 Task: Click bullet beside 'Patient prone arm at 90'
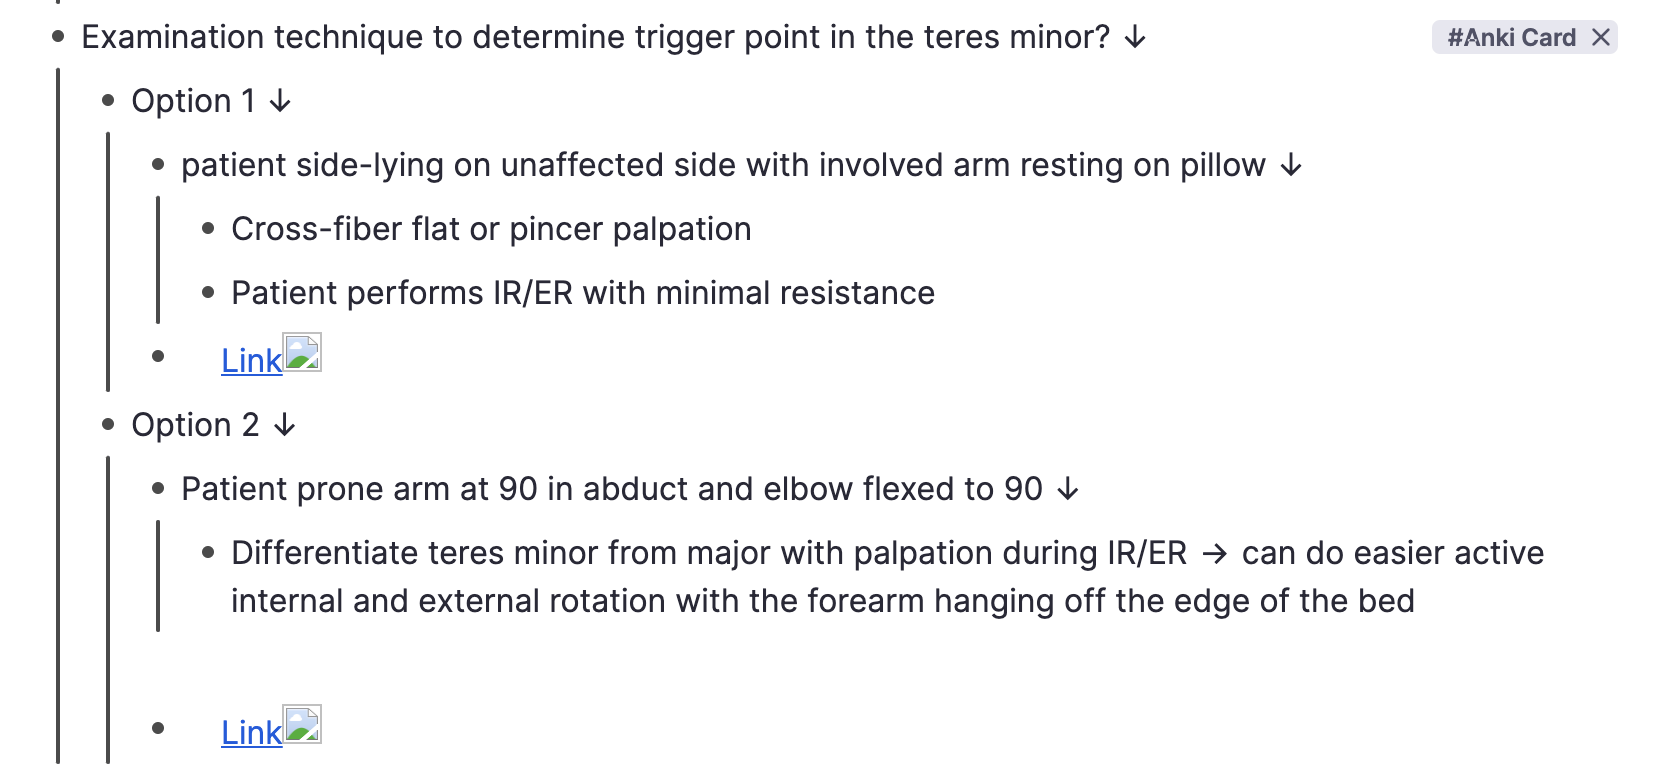pyautogui.click(x=158, y=489)
